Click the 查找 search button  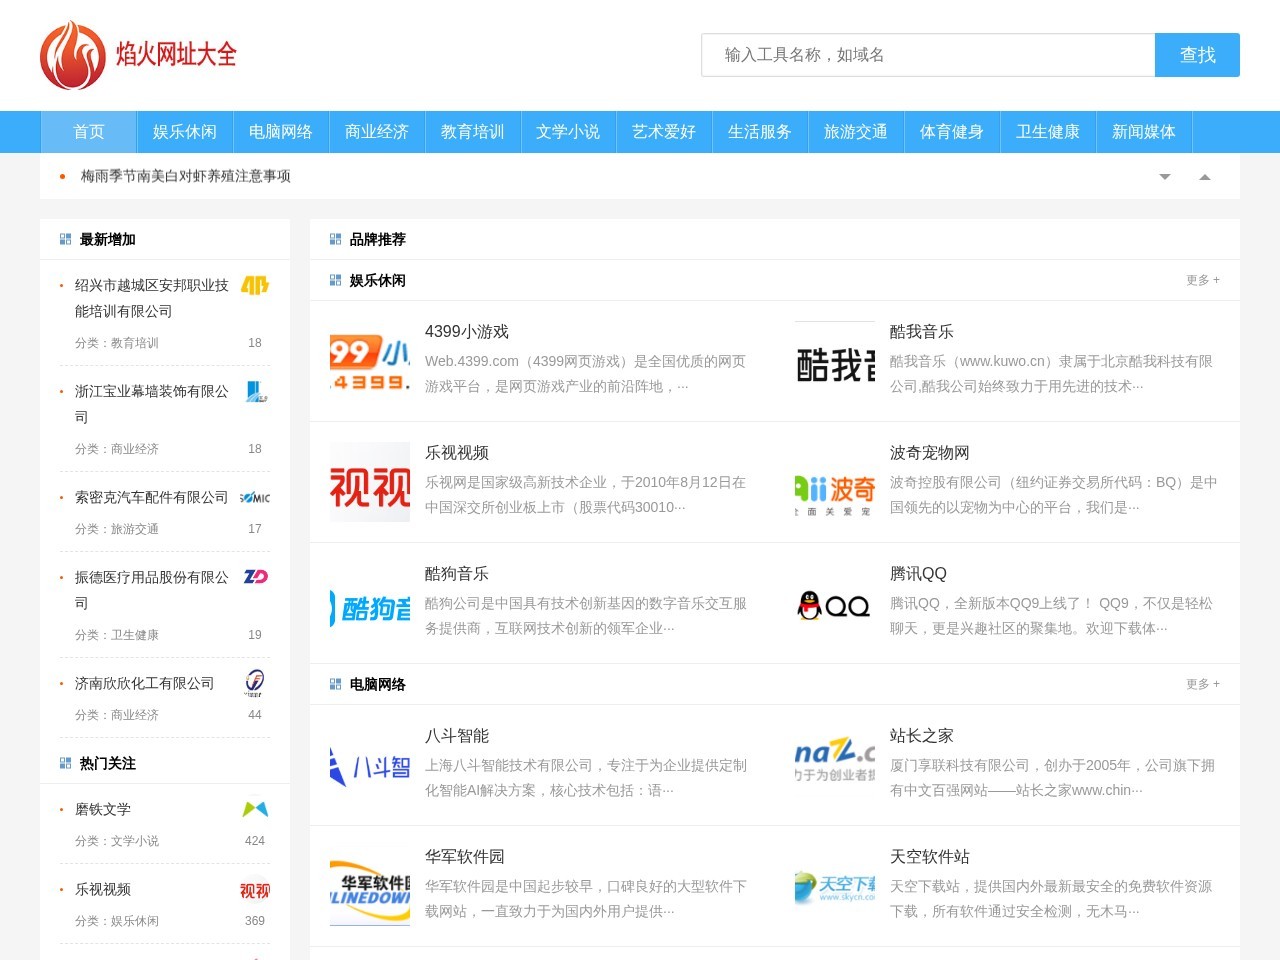[x=1197, y=55]
